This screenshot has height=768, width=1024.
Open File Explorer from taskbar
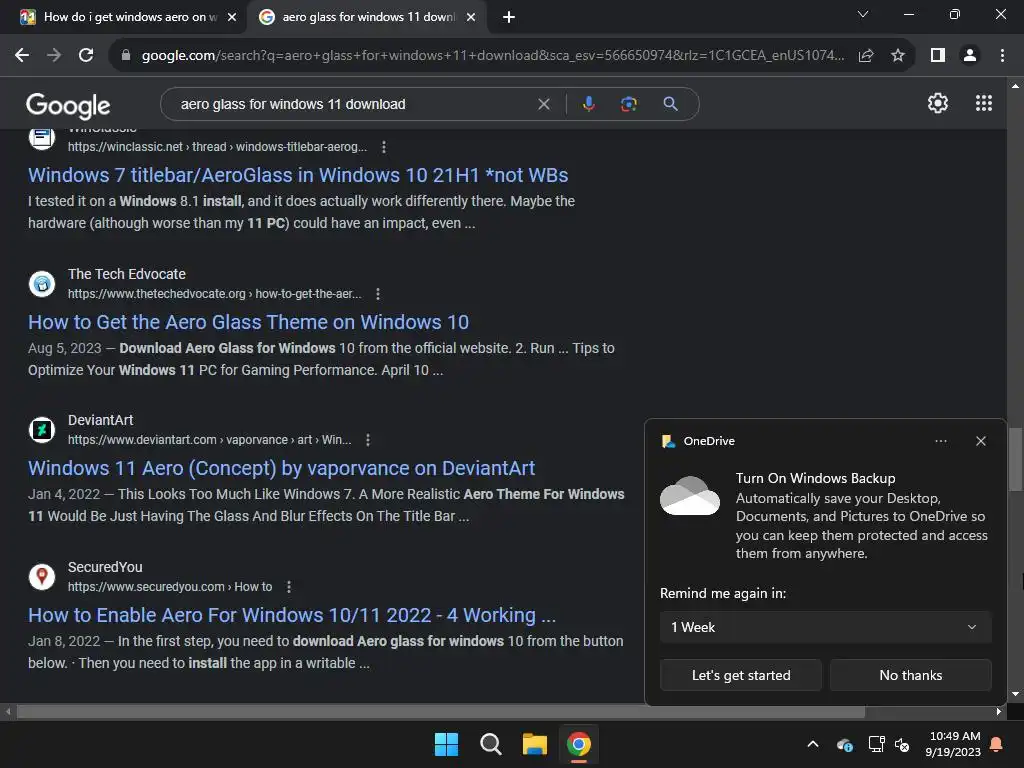pyautogui.click(x=534, y=744)
